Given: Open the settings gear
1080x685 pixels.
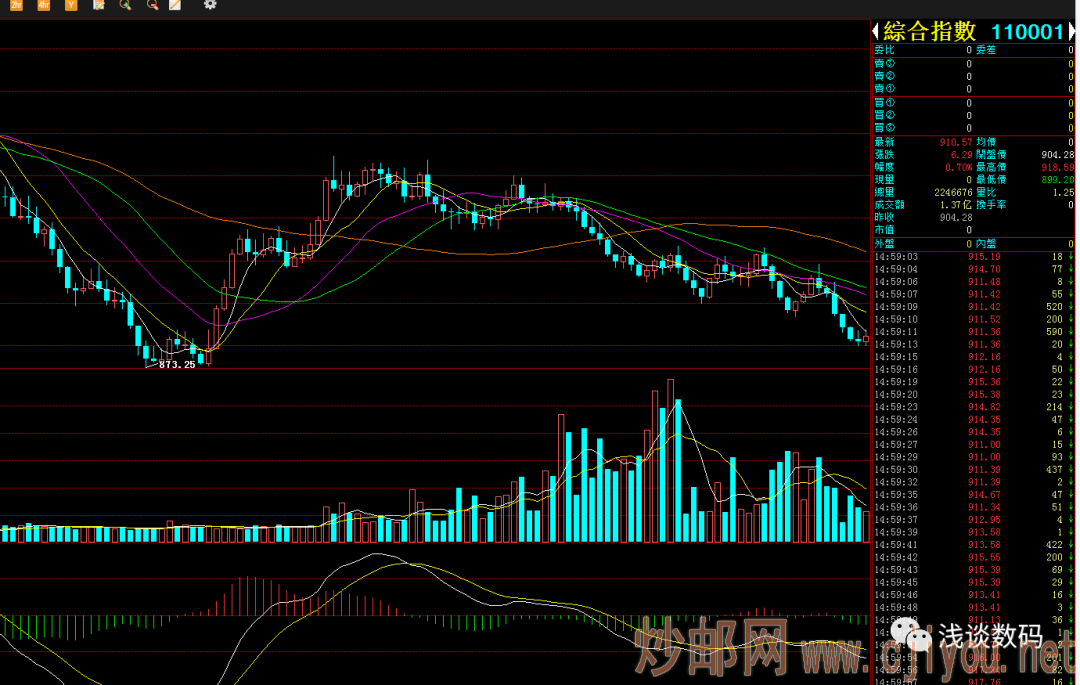Looking at the screenshot, I should point(210,5).
